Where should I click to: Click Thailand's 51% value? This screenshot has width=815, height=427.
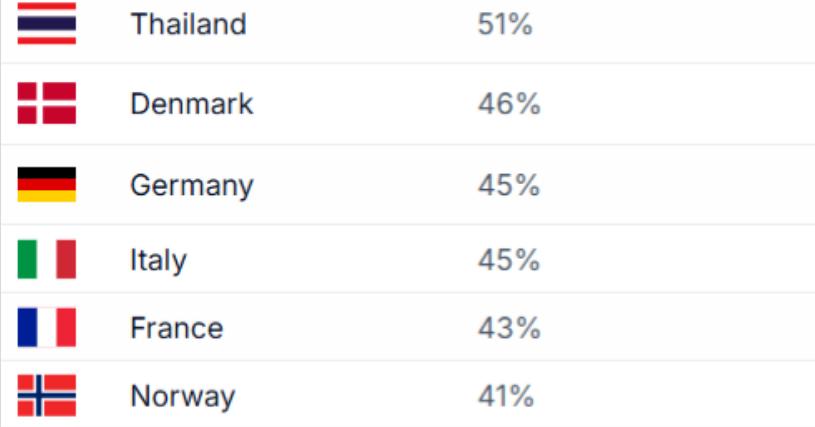505,24
